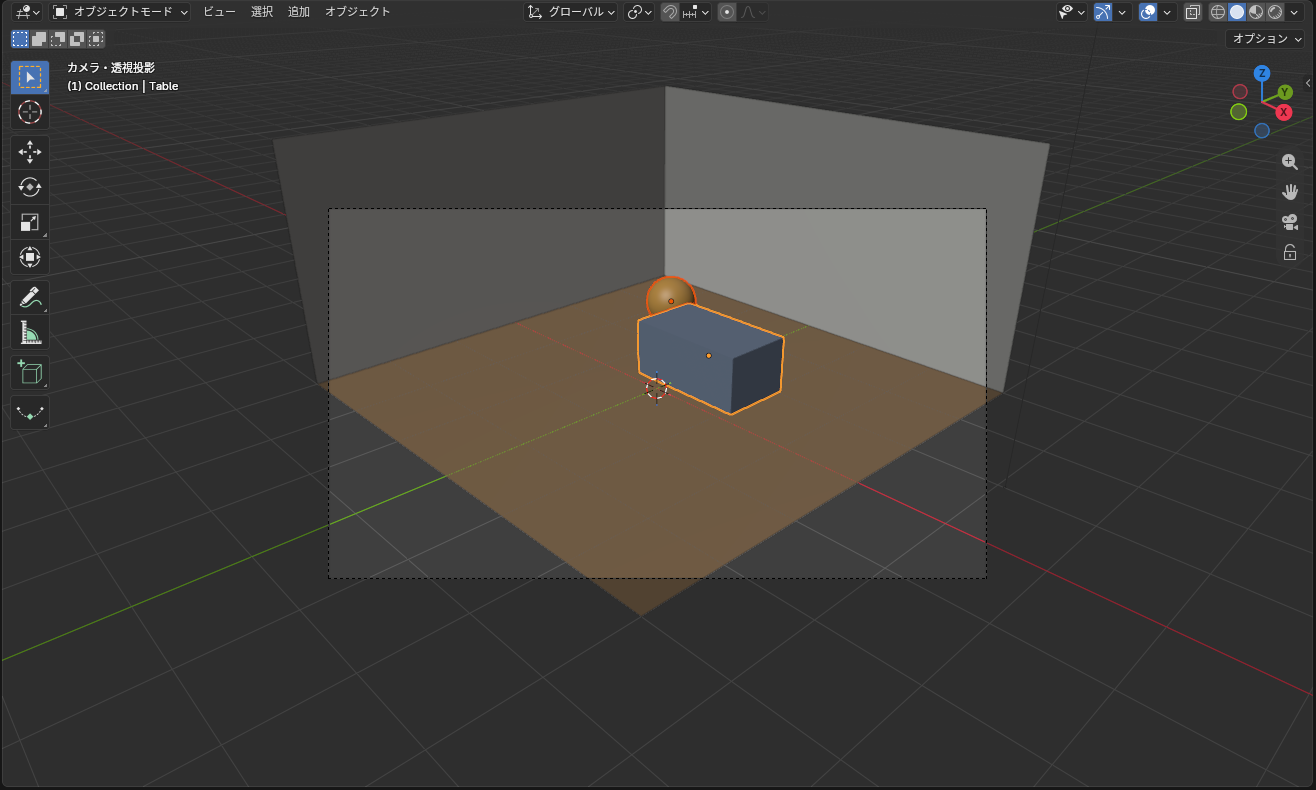Set selection mode to extend
The image size is (1316, 790).
coord(39,39)
